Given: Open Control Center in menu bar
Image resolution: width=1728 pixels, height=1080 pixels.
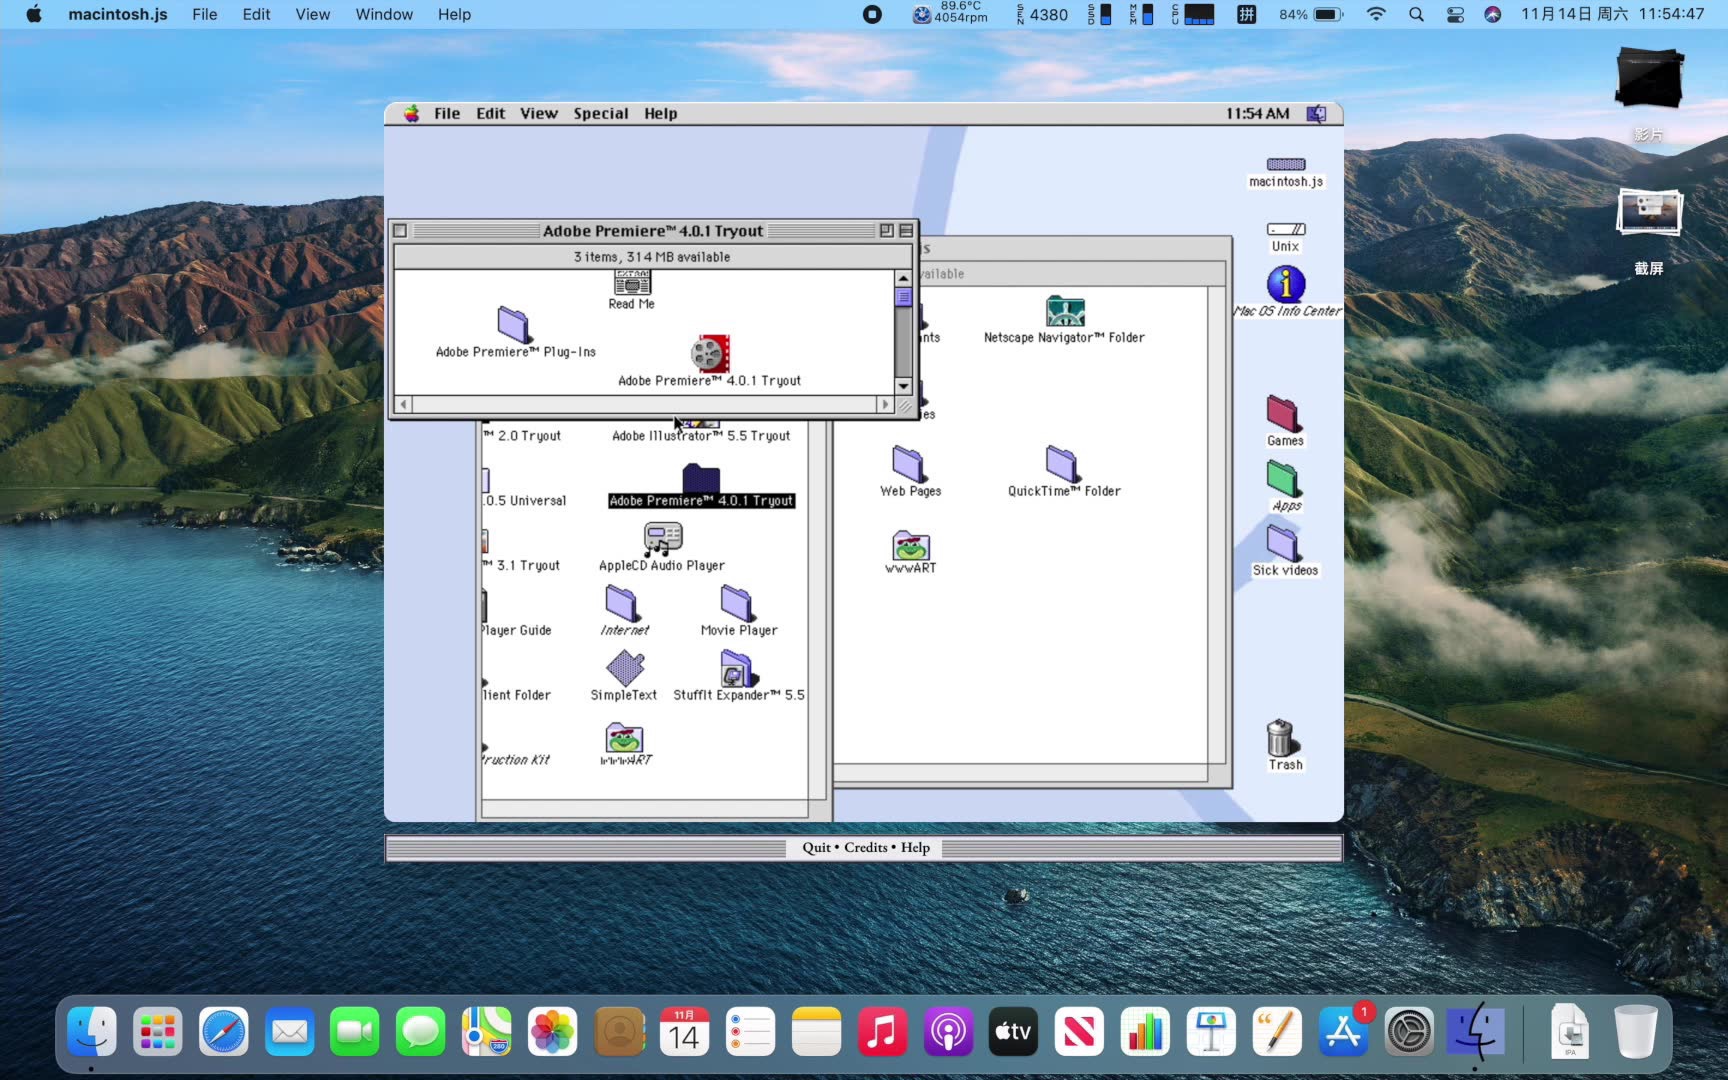Looking at the screenshot, I should (x=1455, y=14).
